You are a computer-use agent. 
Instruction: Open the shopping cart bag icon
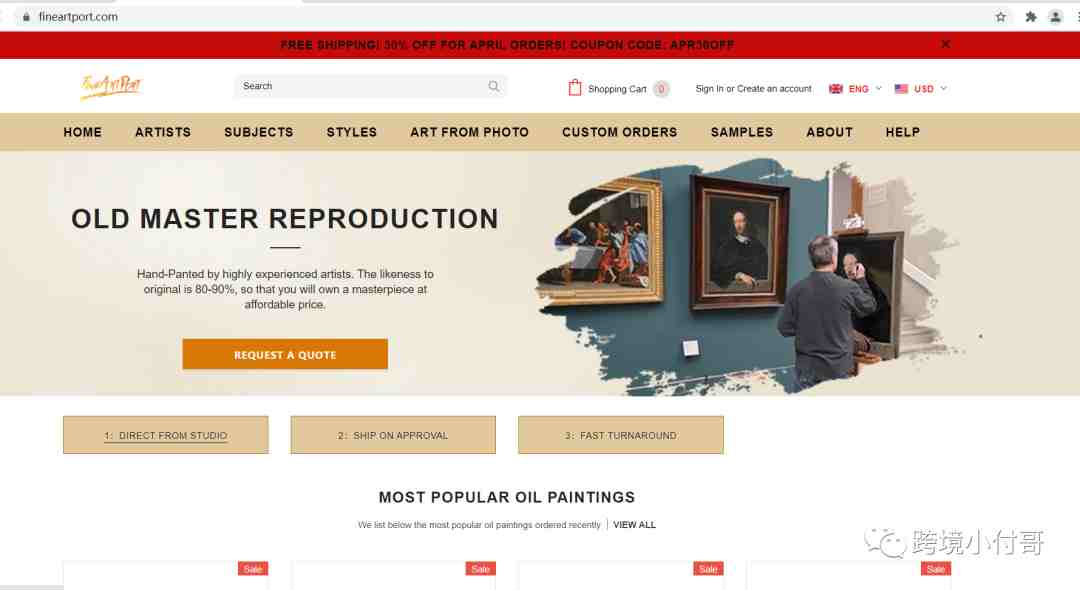click(x=574, y=87)
